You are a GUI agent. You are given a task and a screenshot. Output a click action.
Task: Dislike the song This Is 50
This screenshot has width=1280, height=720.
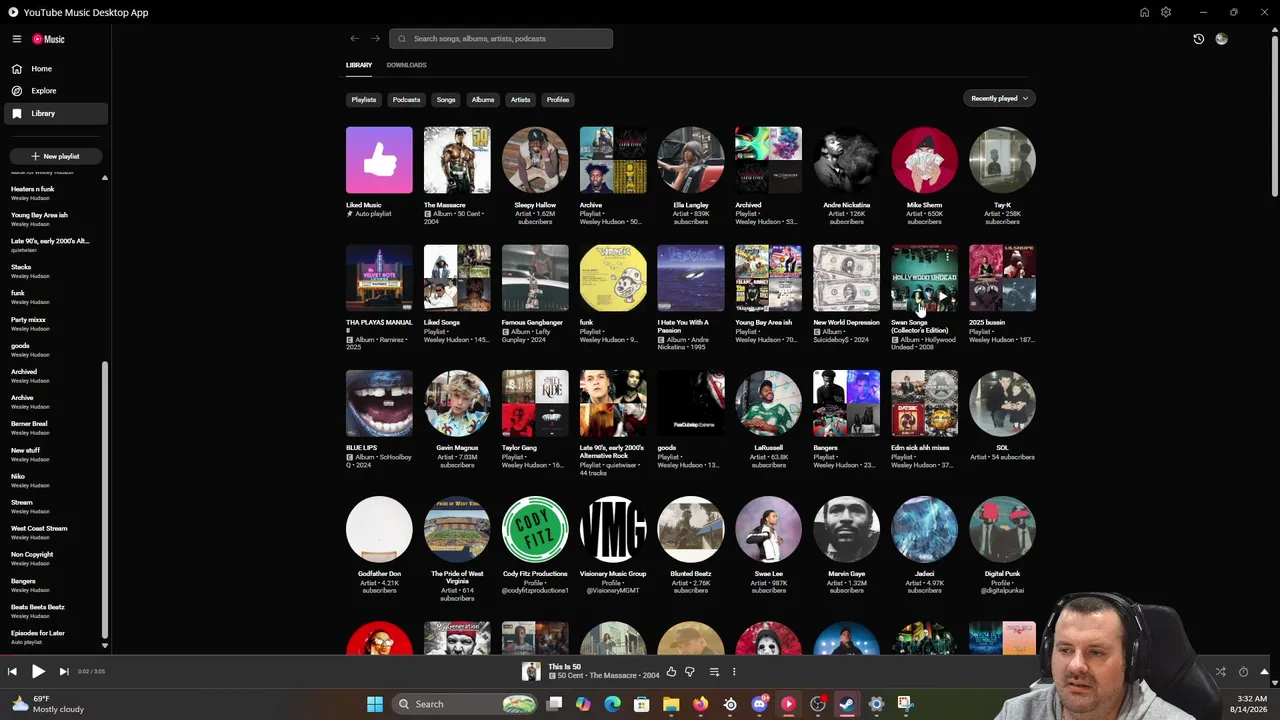pyautogui.click(x=689, y=672)
